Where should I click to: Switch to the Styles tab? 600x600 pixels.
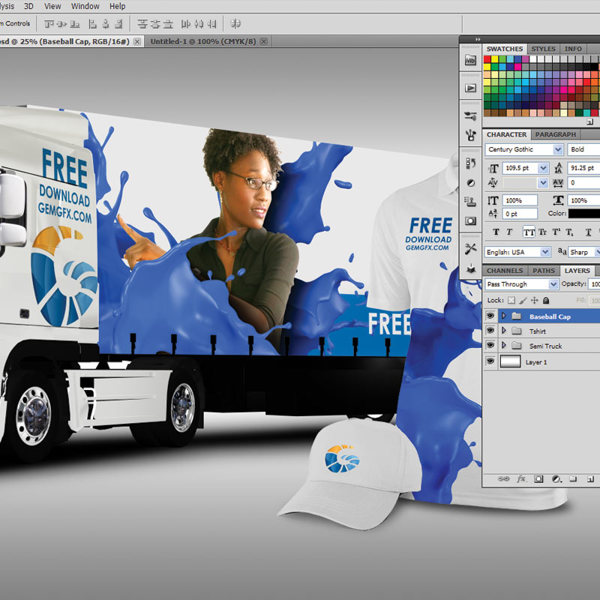pos(543,49)
